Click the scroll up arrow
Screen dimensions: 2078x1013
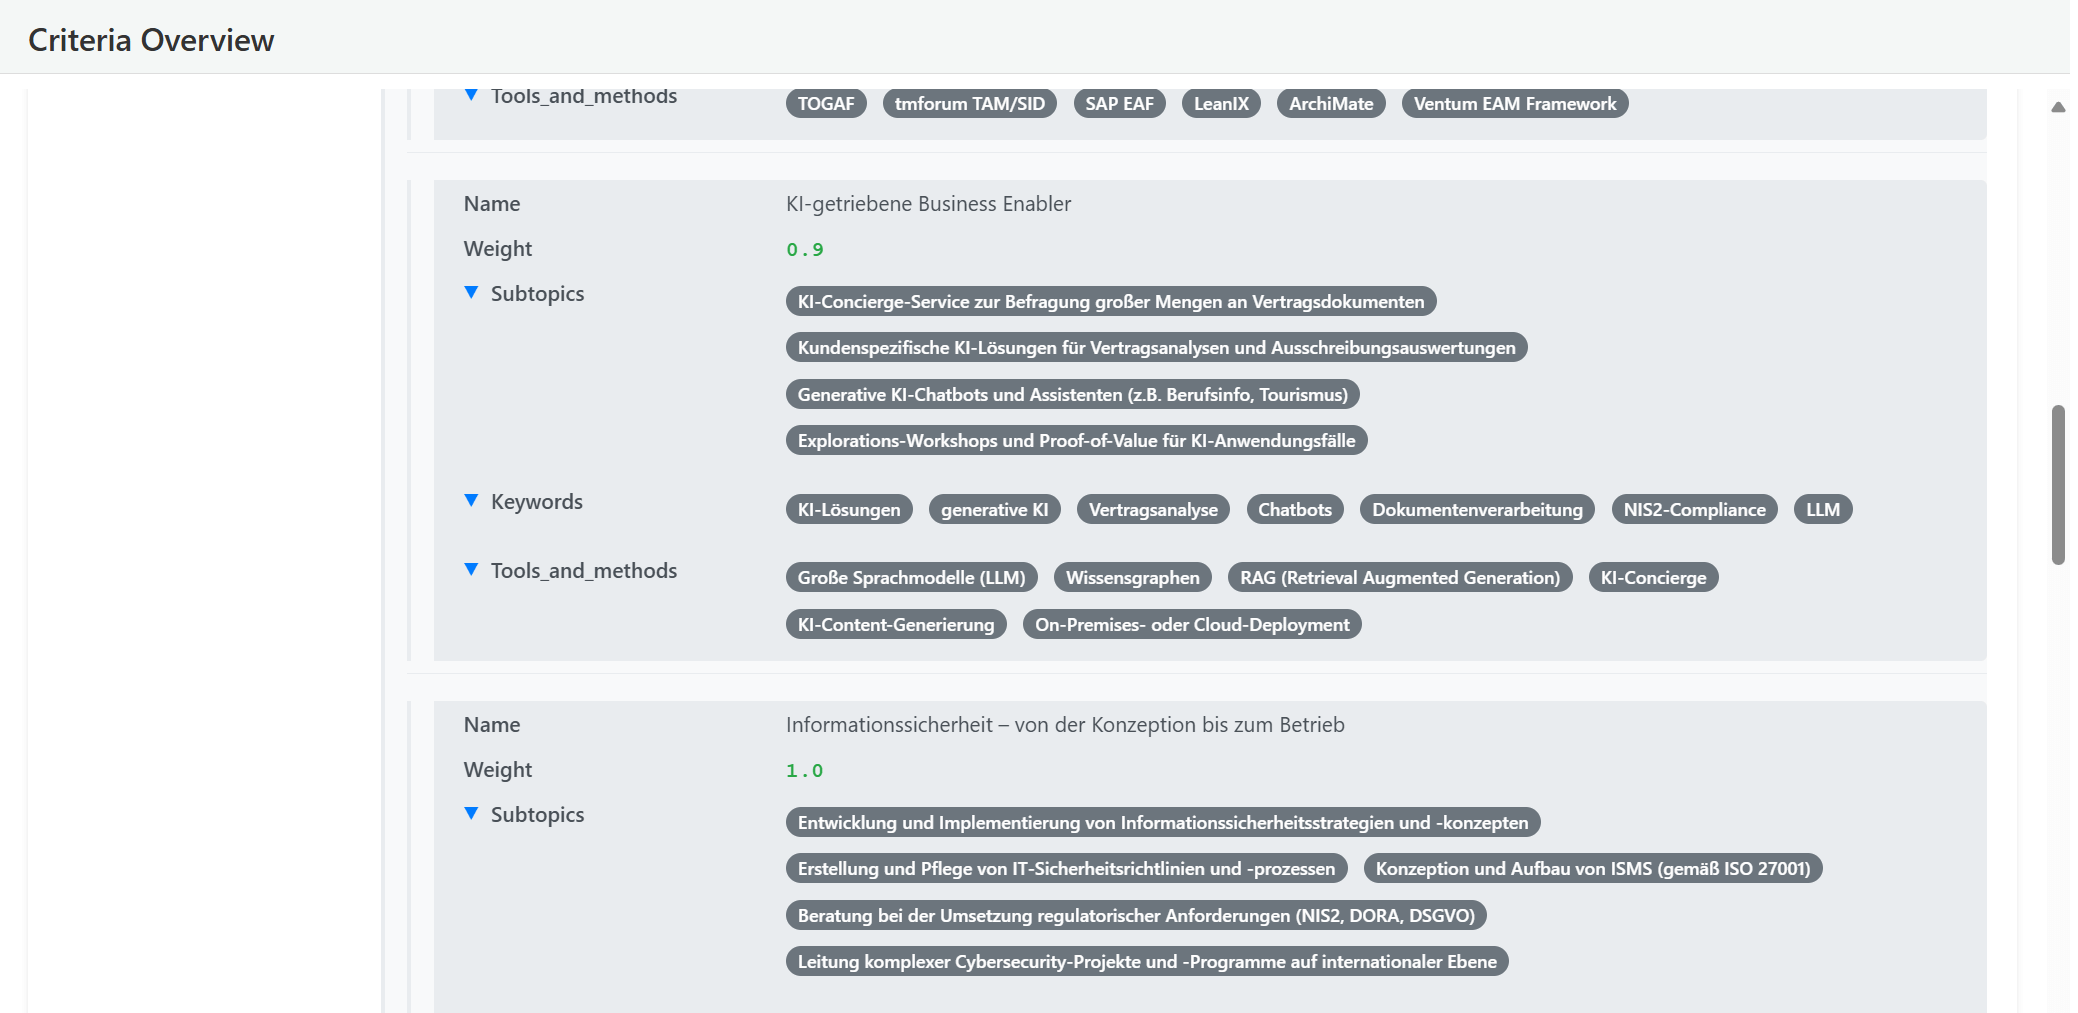pos(2057,107)
